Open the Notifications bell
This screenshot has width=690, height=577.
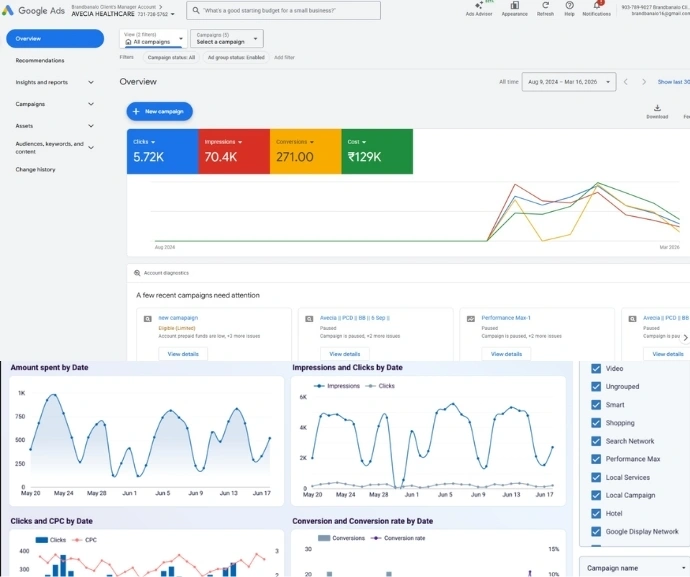point(596,6)
